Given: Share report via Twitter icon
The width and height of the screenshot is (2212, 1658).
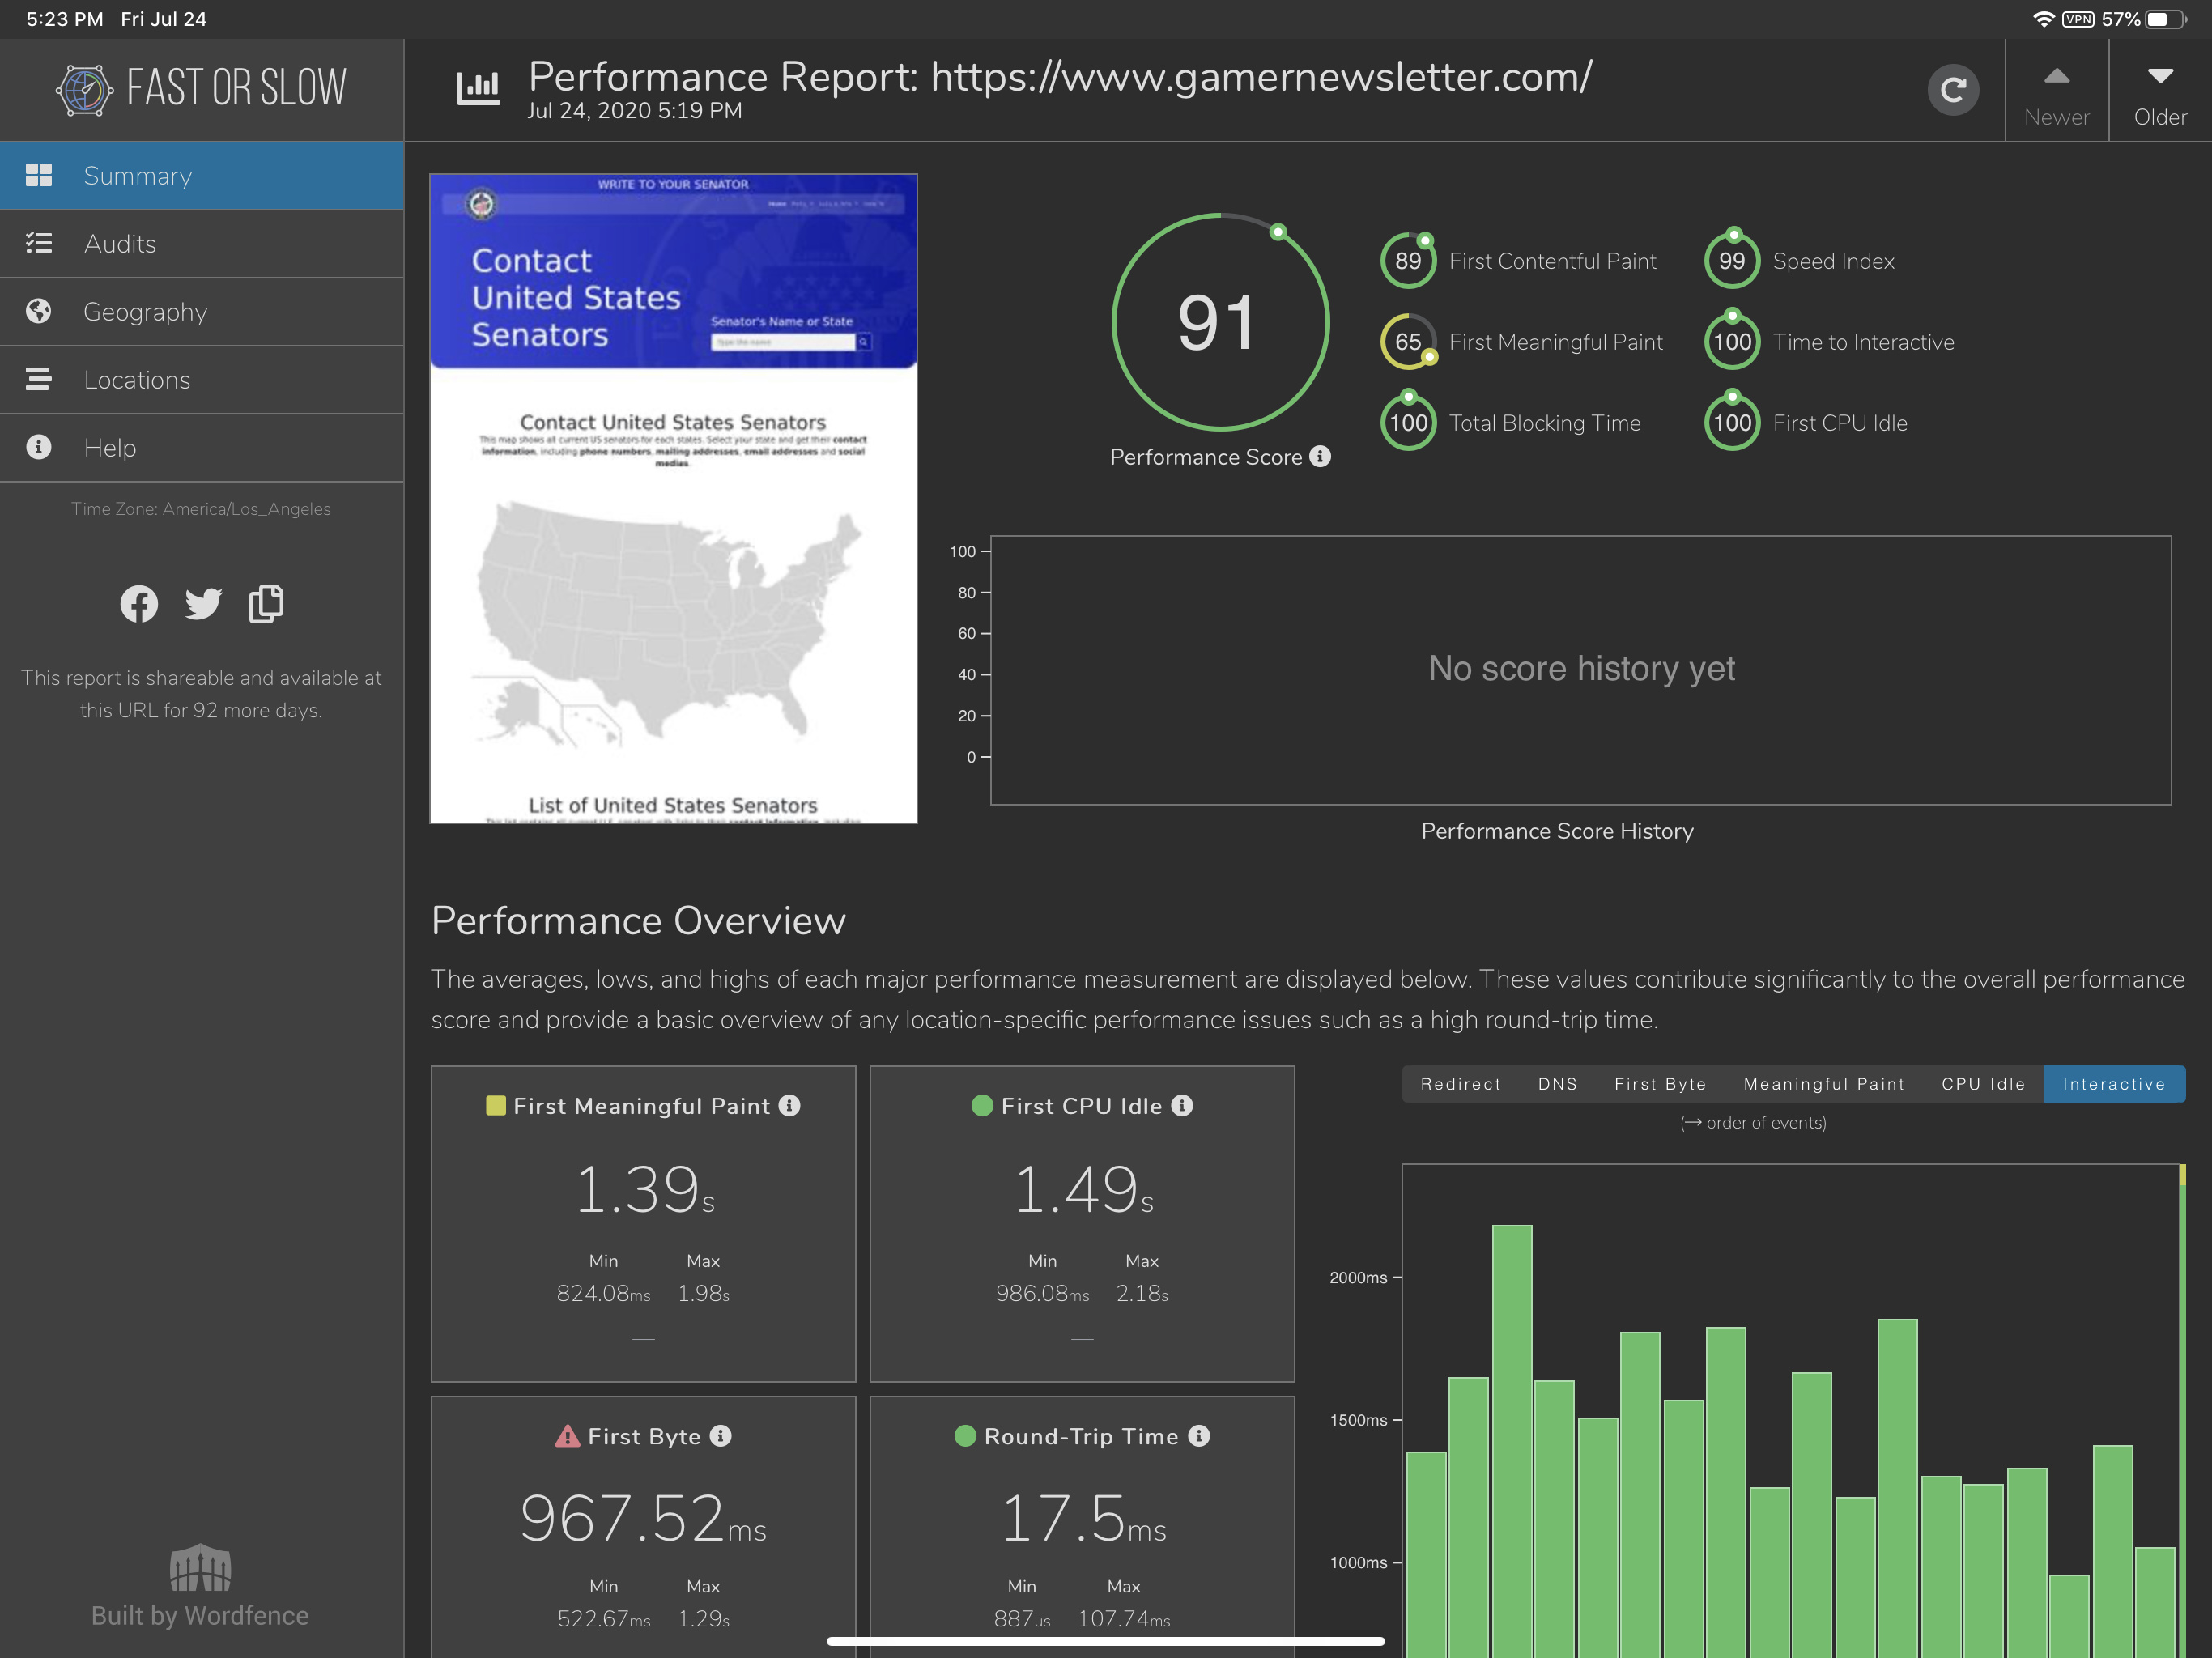Looking at the screenshot, I should pos(203,603).
